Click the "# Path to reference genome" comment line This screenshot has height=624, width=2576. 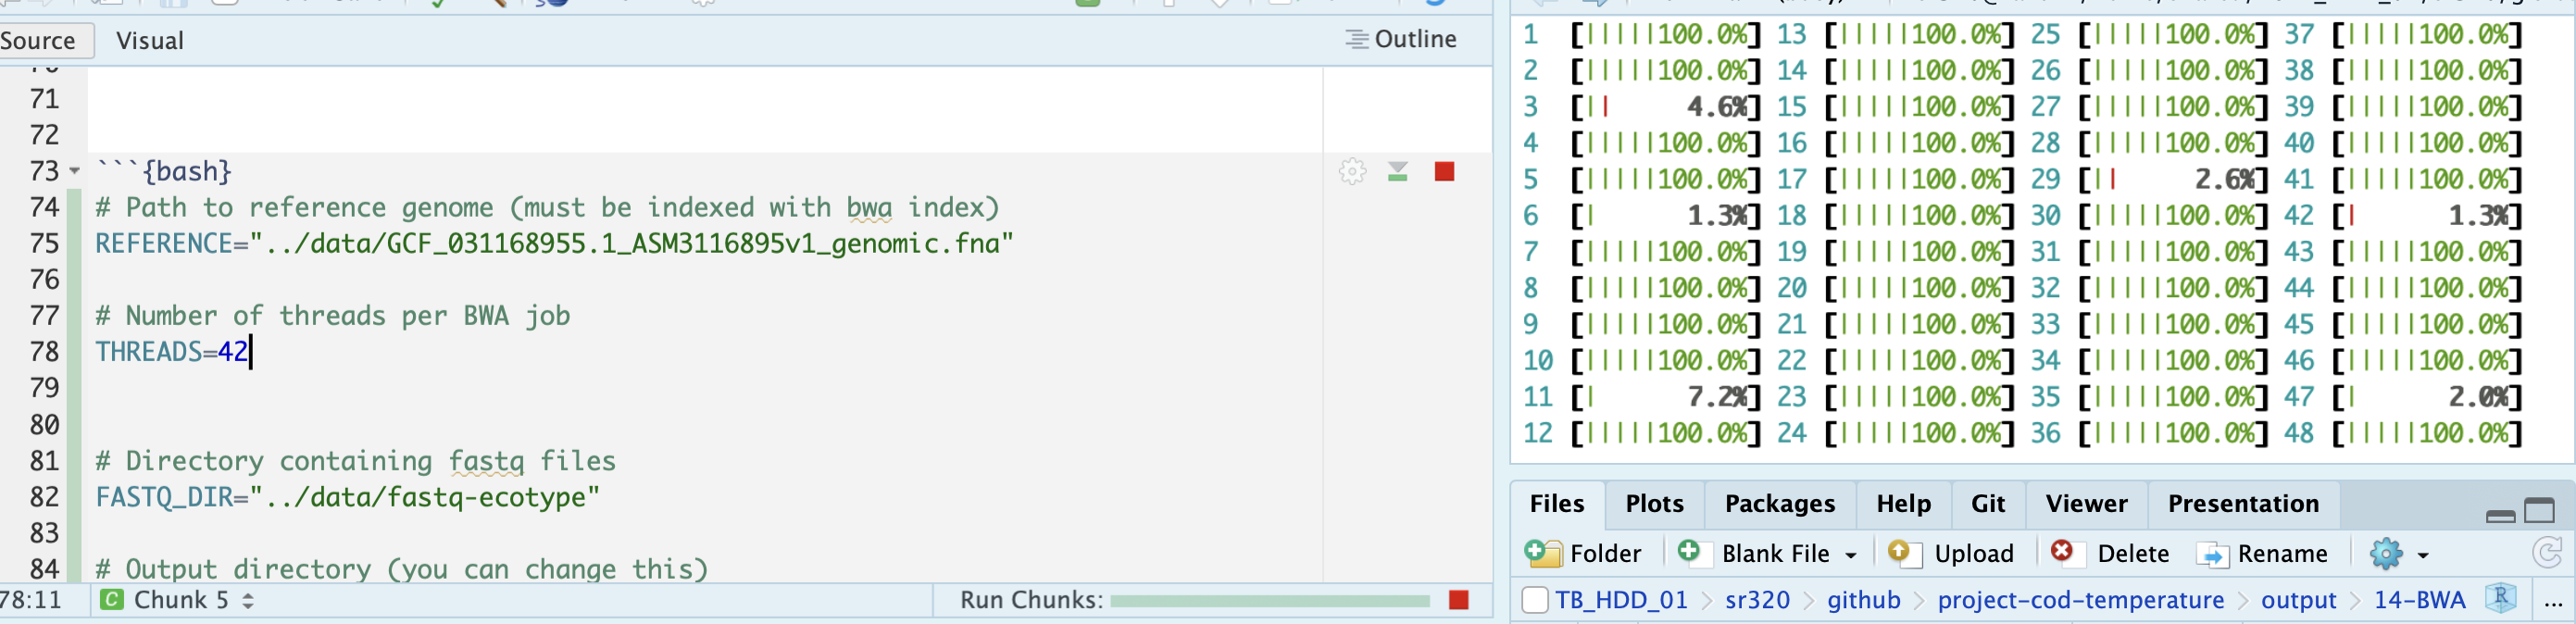point(547,208)
